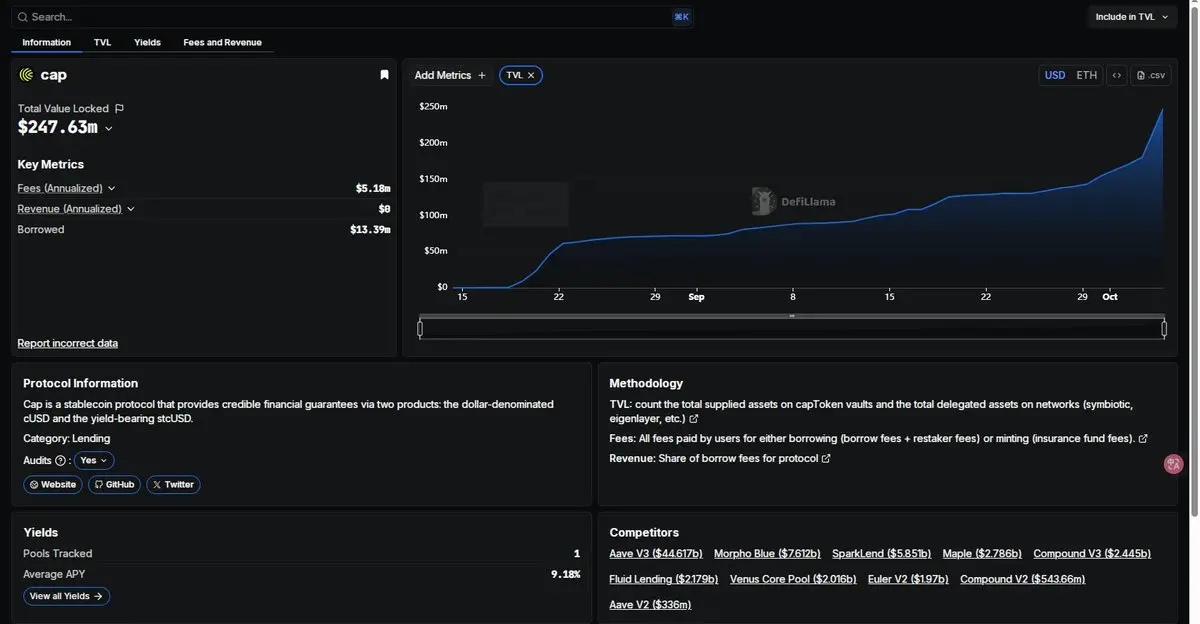The image size is (1200, 624).
Task: Open the Include in TVL dropdown
Action: 1132,17
